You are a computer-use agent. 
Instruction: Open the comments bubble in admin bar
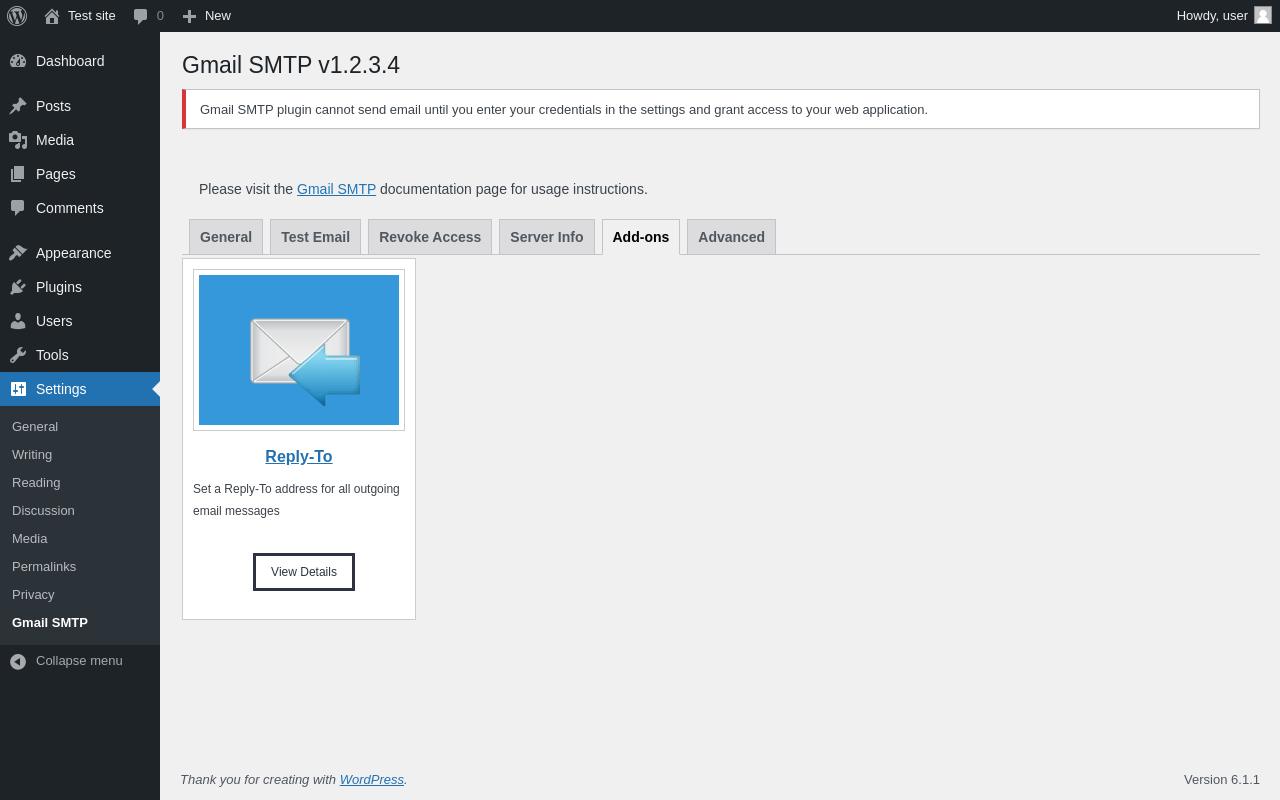coord(141,16)
